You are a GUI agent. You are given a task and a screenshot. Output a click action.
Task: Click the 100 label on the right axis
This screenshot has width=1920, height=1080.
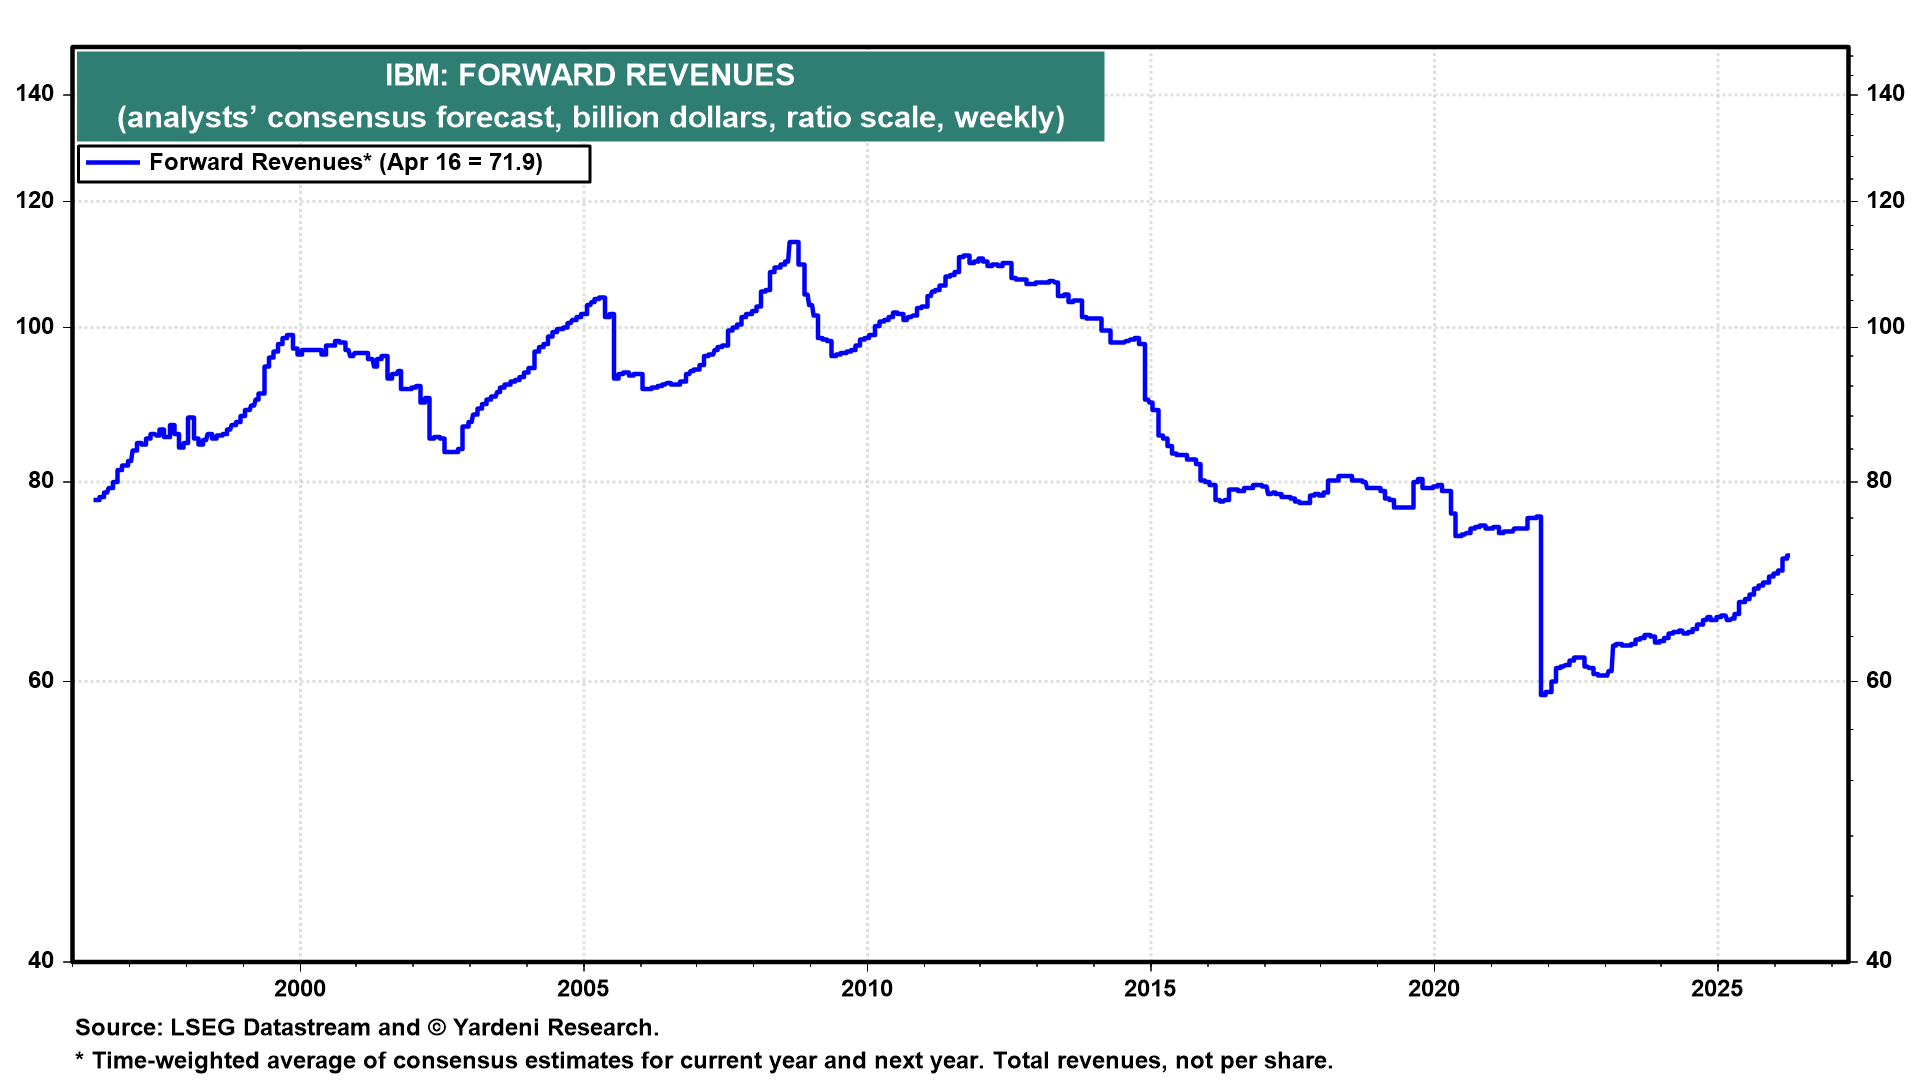click(1885, 327)
